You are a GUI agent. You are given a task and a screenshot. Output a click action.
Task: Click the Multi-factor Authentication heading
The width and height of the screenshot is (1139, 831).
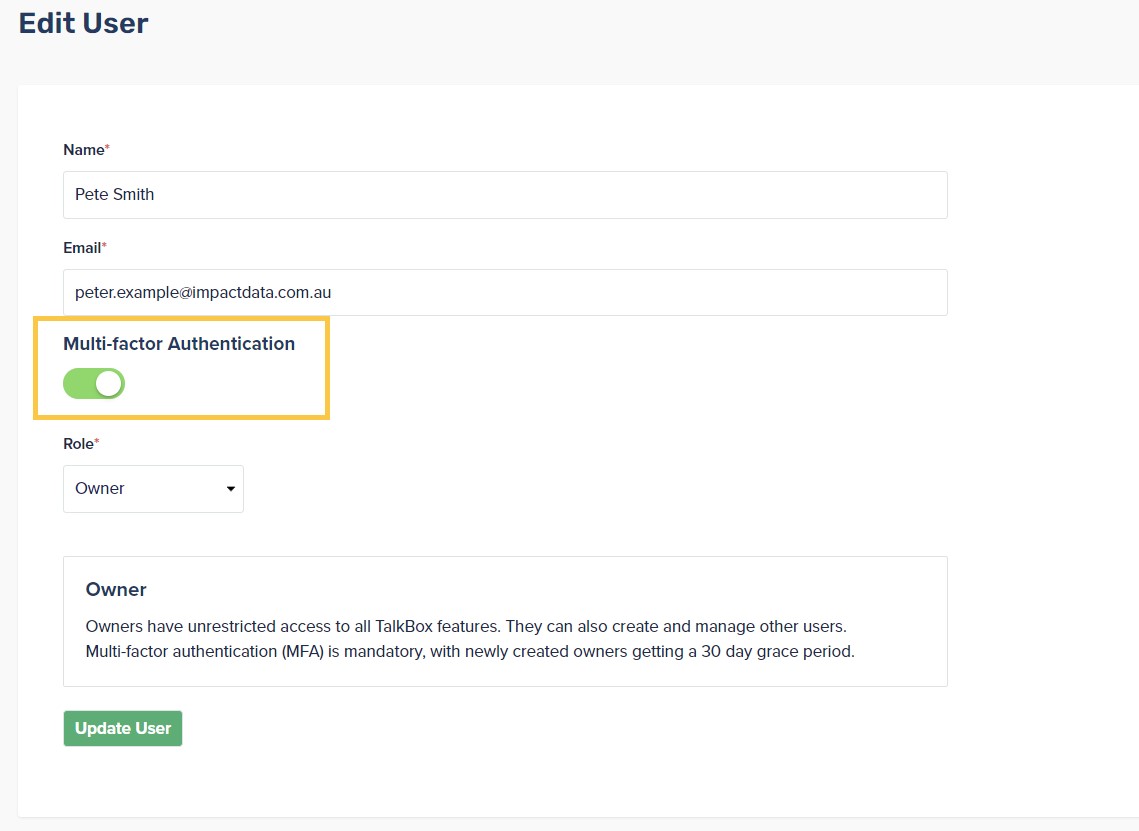180,343
